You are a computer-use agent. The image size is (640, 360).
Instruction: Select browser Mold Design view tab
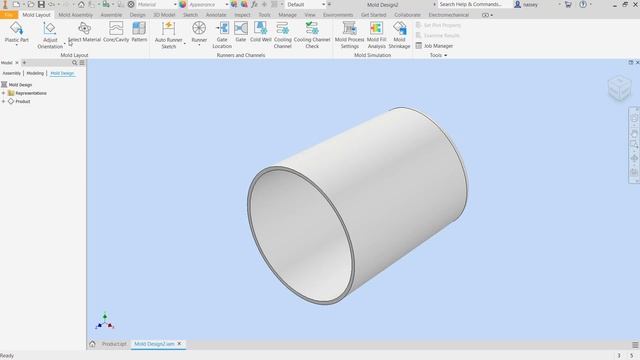(62, 73)
